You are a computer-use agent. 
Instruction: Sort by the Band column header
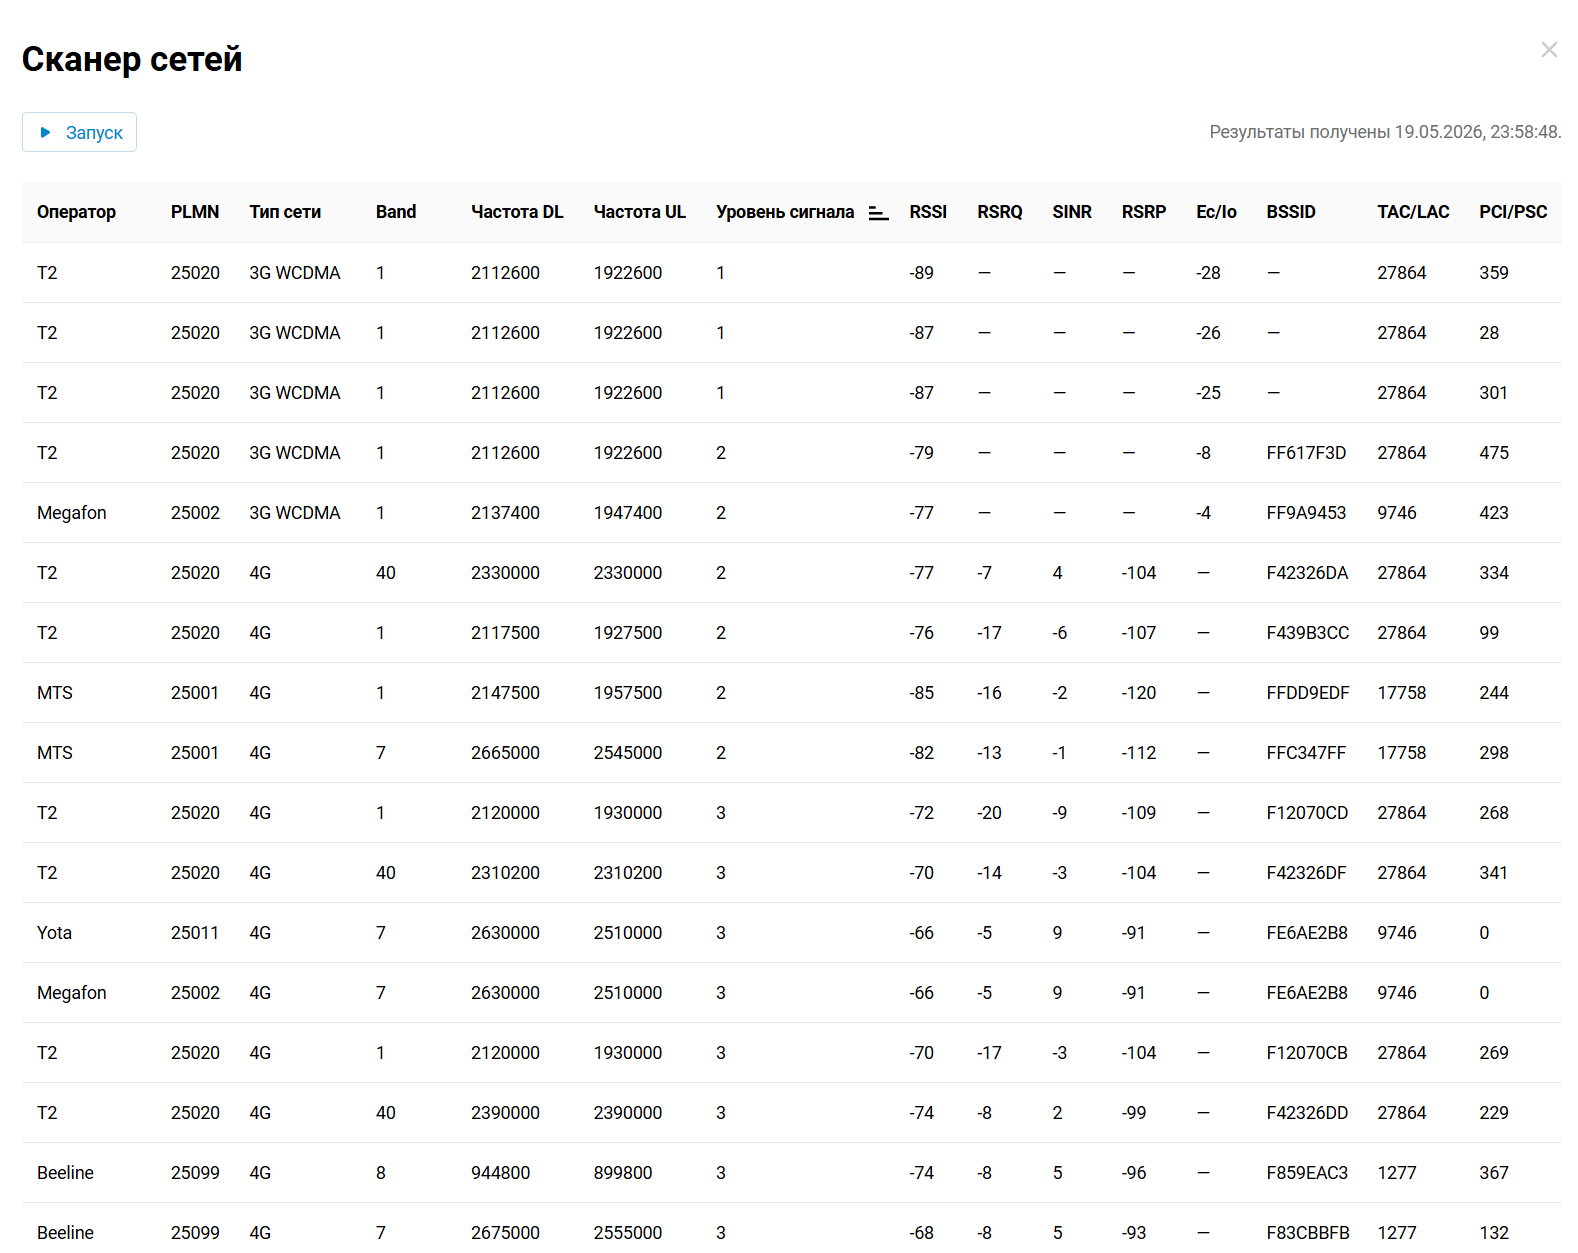pos(396,212)
